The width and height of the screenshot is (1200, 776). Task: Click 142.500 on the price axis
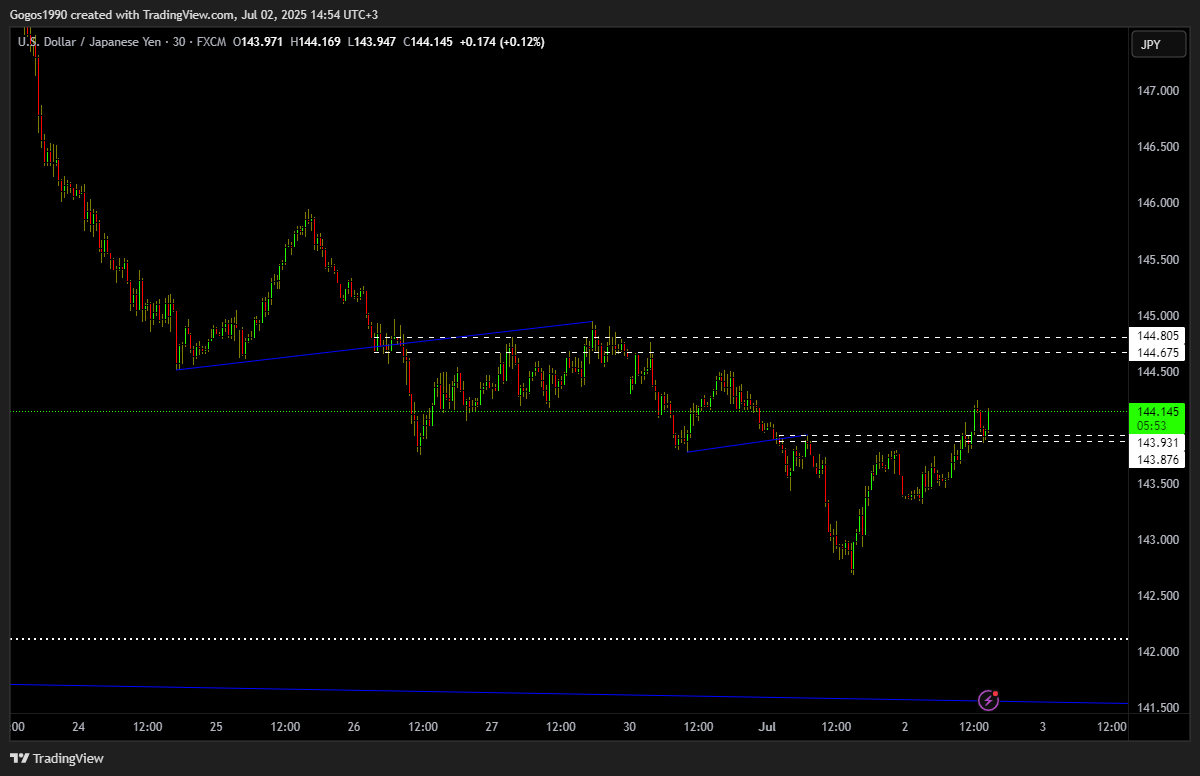click(1158, 596)
